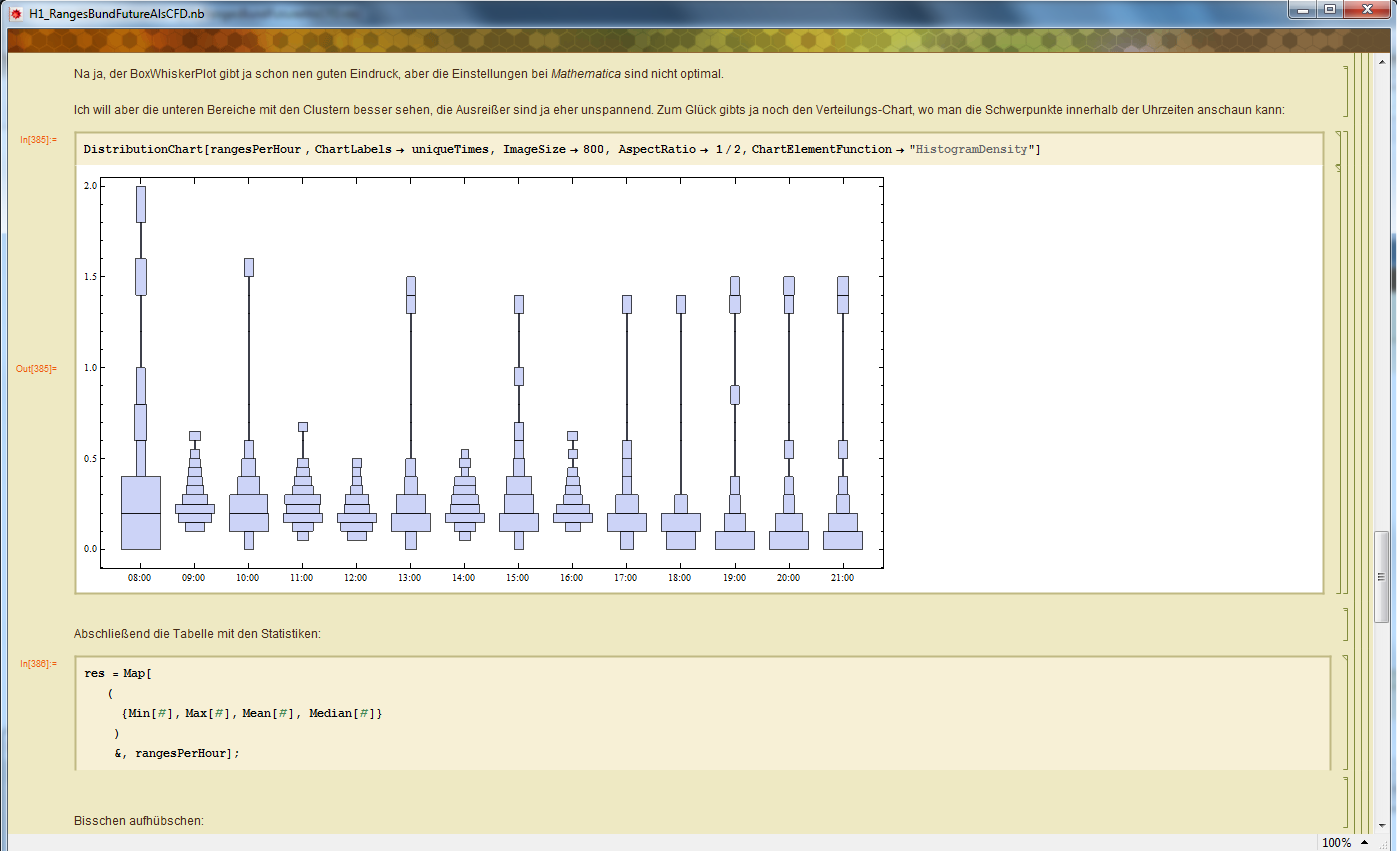Click the In[385] cell label

[x=38, y=139]
